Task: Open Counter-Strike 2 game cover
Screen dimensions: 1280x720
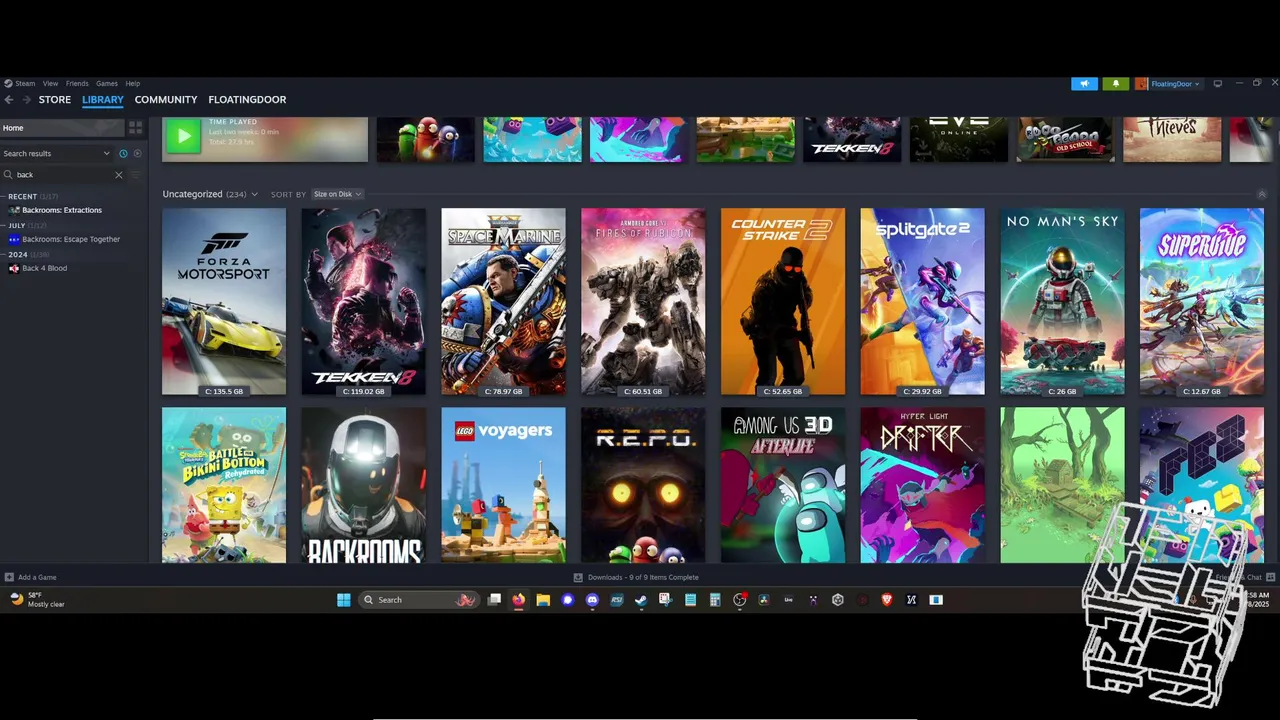Action: click(x=783, y=301)
